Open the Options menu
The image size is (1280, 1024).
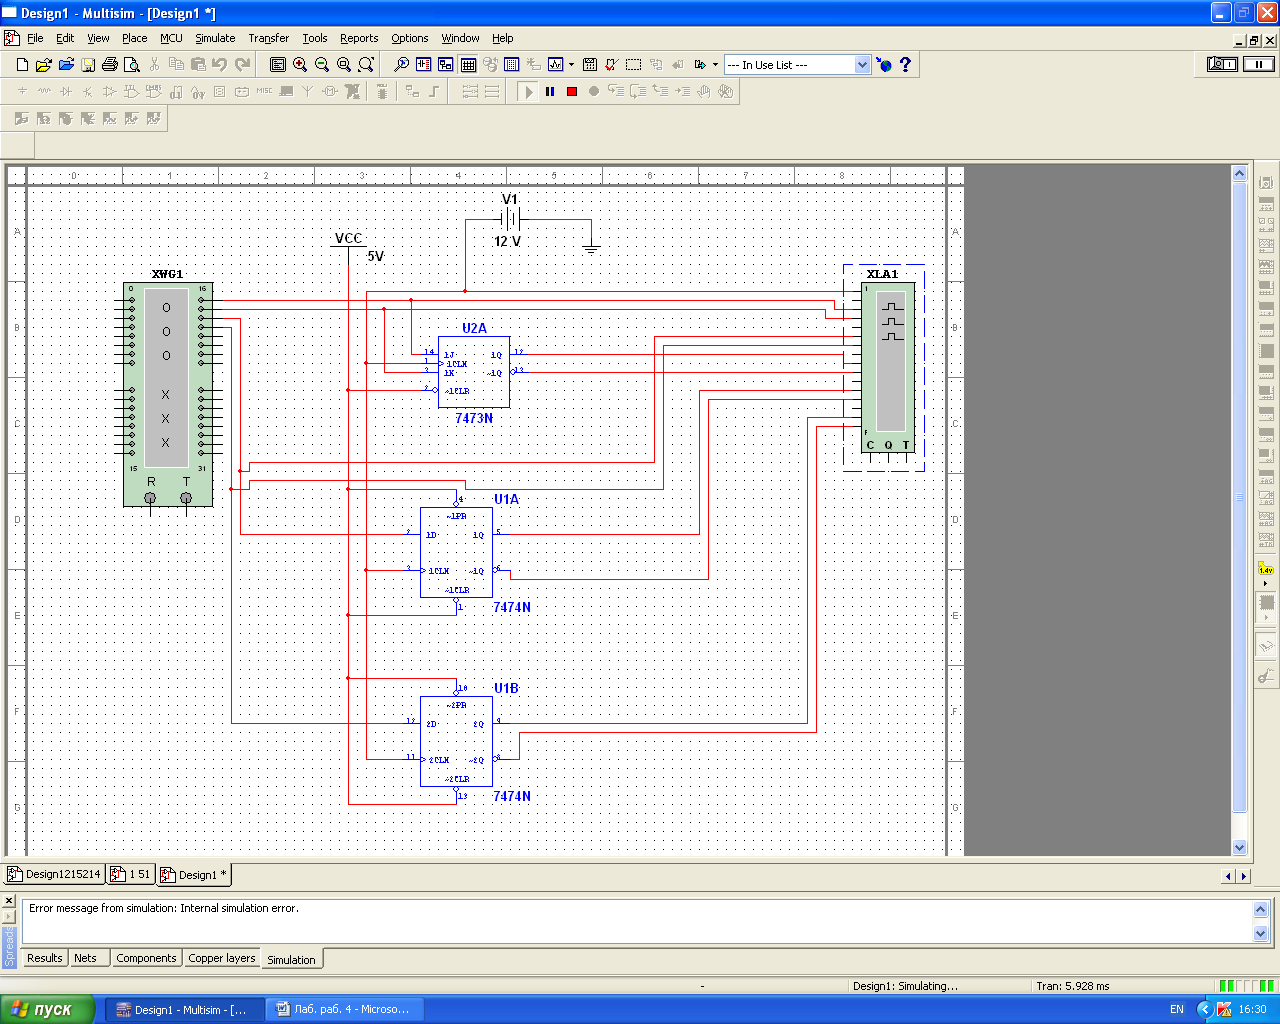pyautogui.click(x=410, y=38)
